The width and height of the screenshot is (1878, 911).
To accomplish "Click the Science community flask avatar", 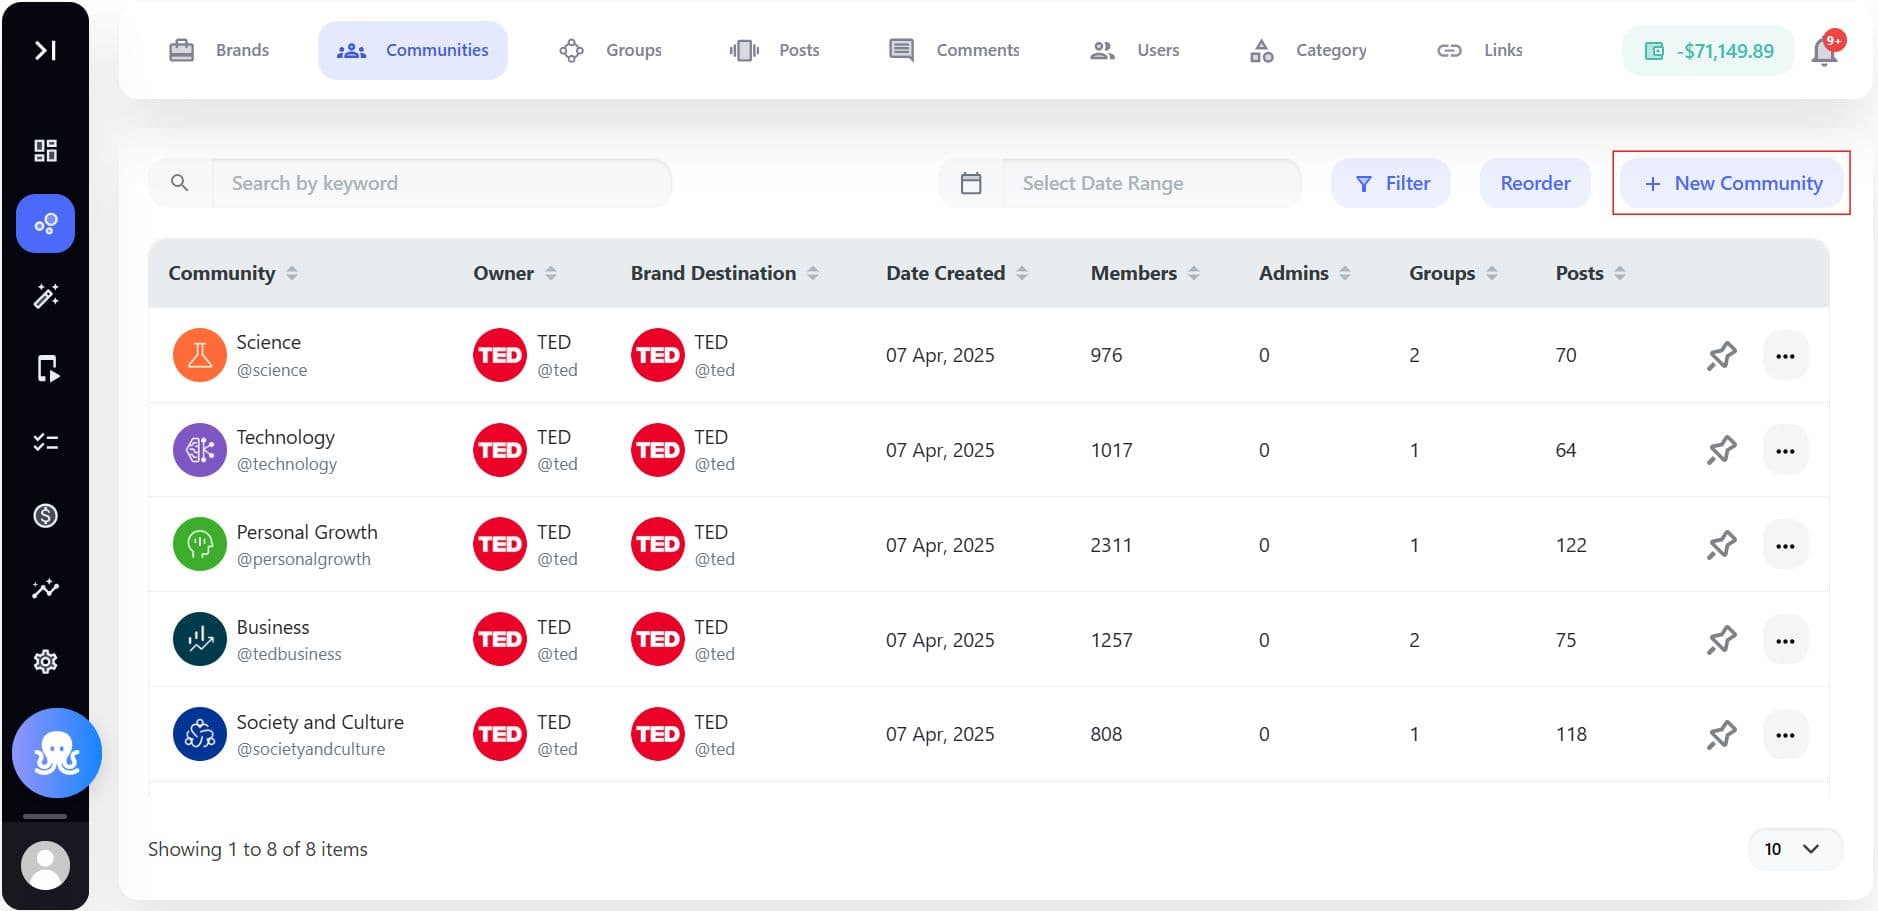I will click(200, 355).
